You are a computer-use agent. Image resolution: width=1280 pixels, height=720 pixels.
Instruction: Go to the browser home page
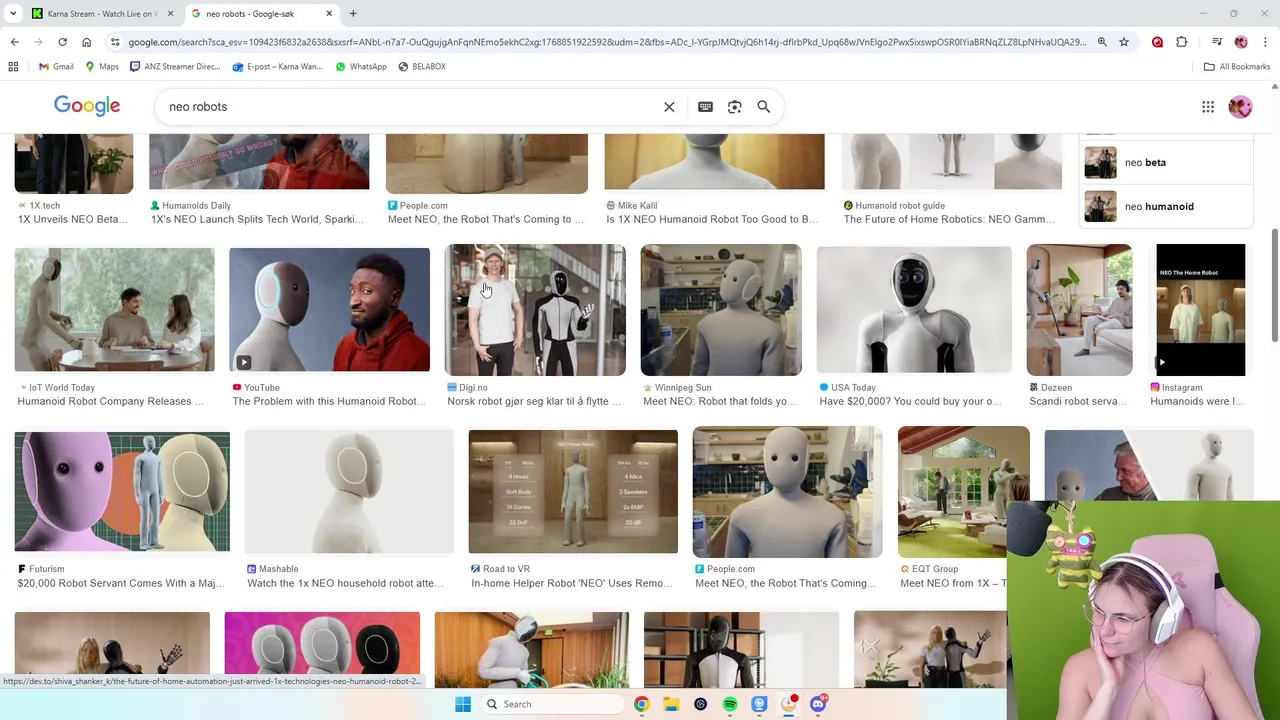tap(86, 42)
